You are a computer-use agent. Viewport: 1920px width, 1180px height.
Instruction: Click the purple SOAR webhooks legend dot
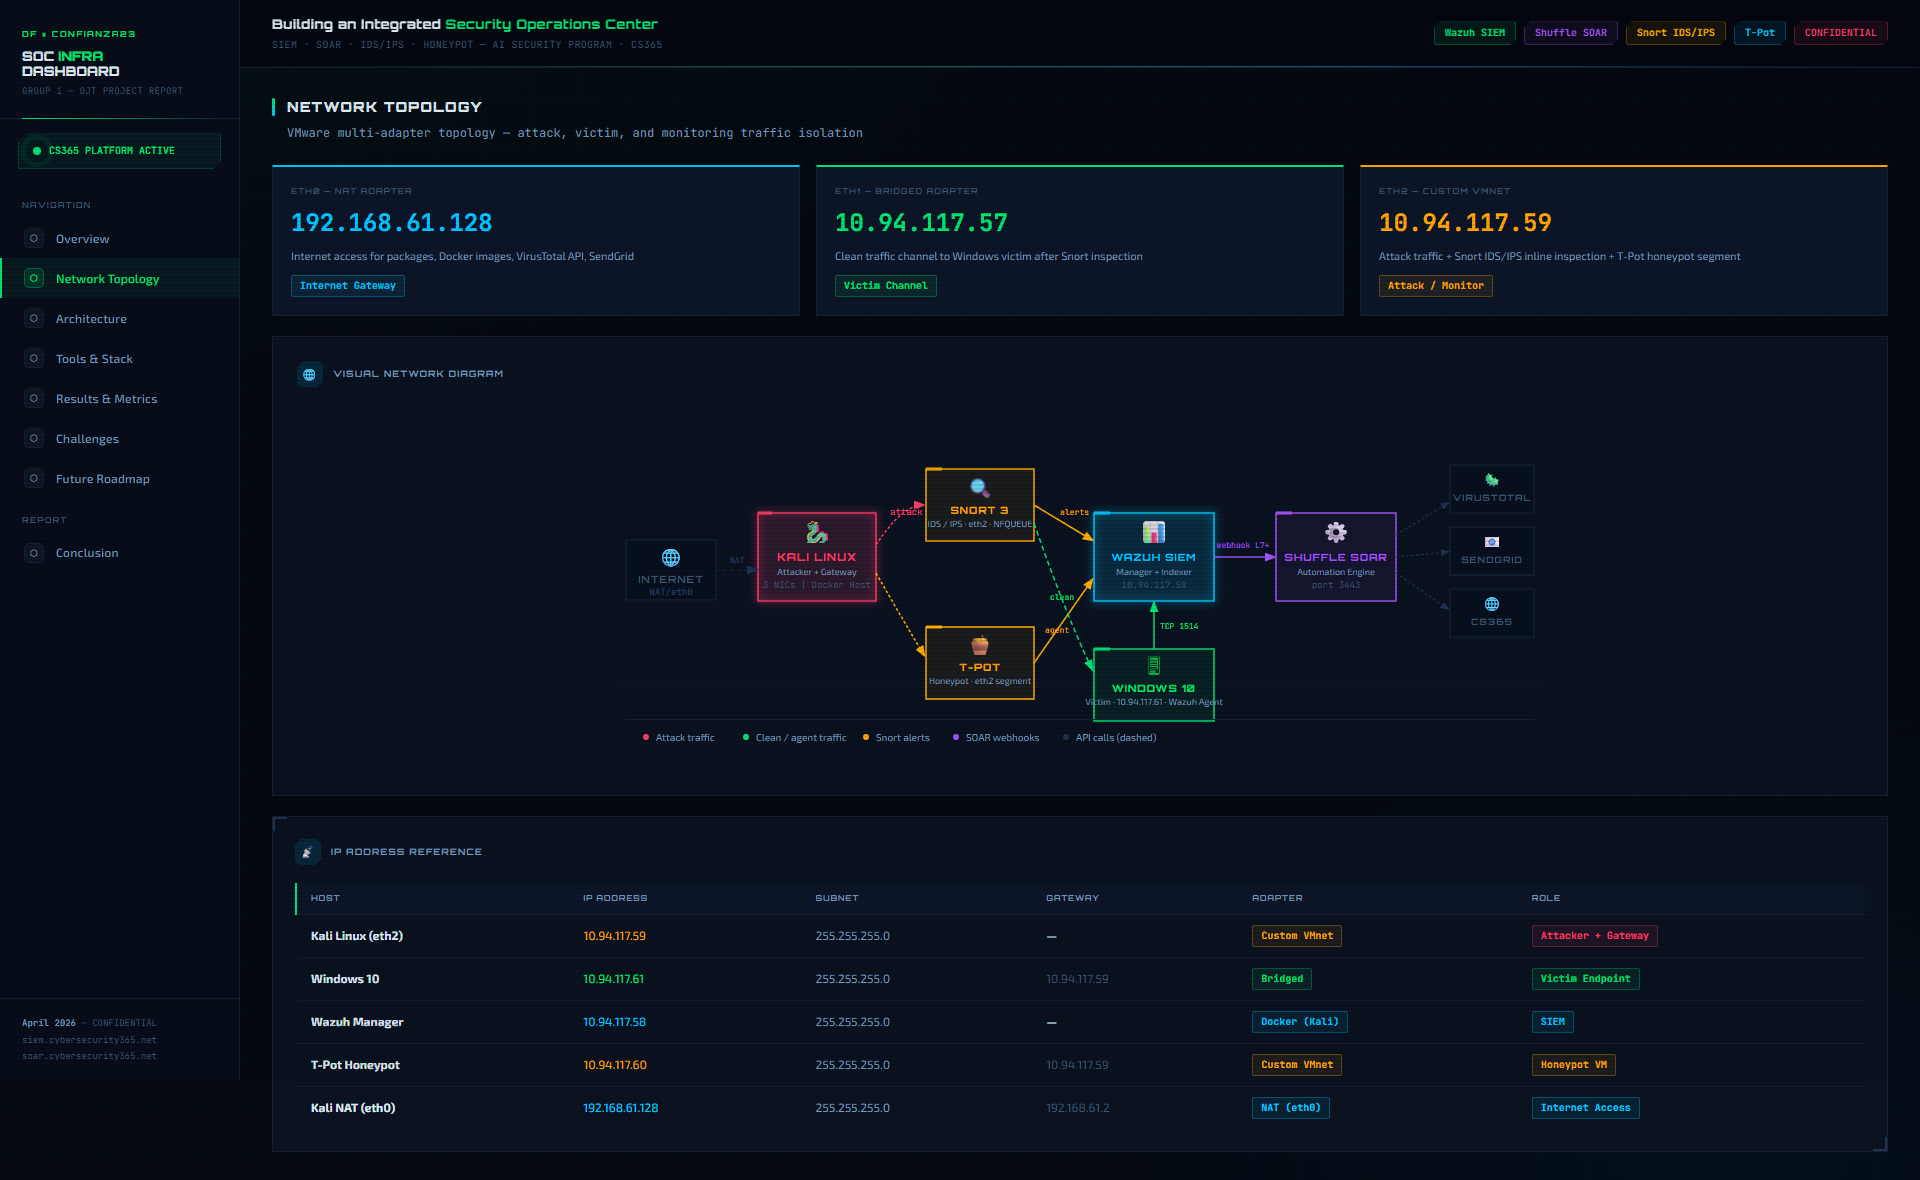click(956, 738)
